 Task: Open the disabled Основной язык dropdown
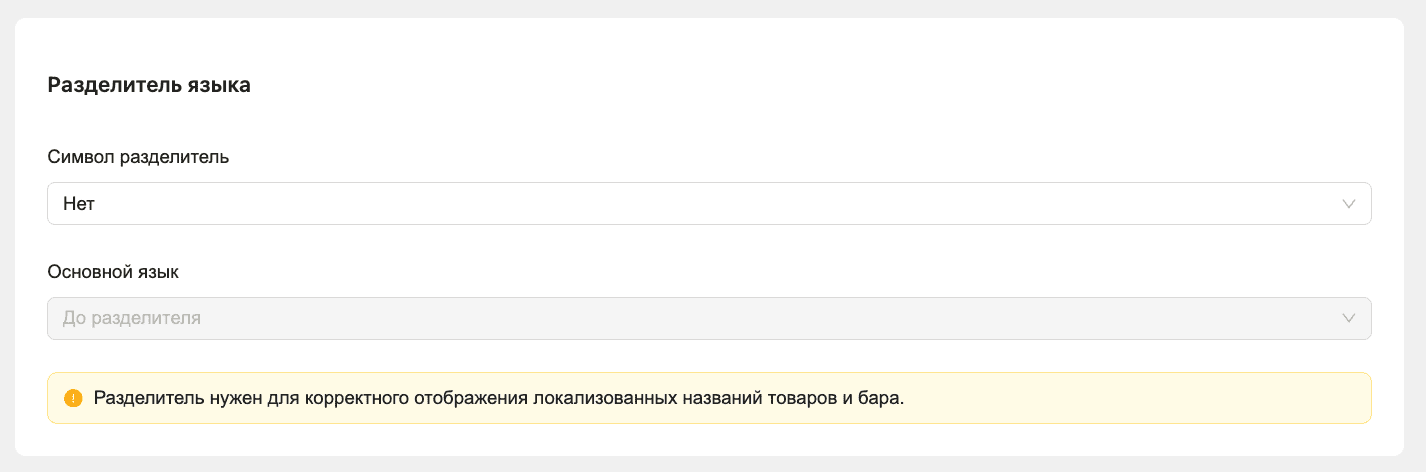709,318
